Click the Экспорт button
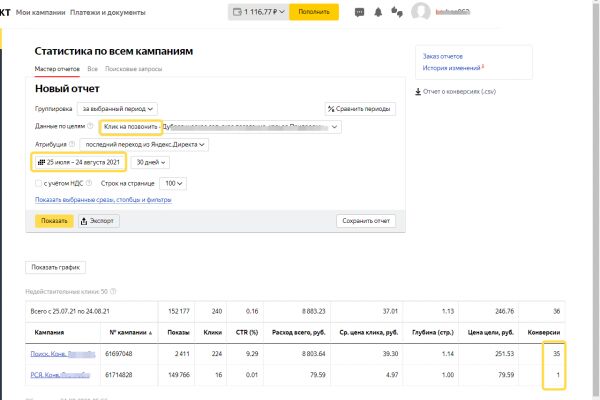 point(99,221)
